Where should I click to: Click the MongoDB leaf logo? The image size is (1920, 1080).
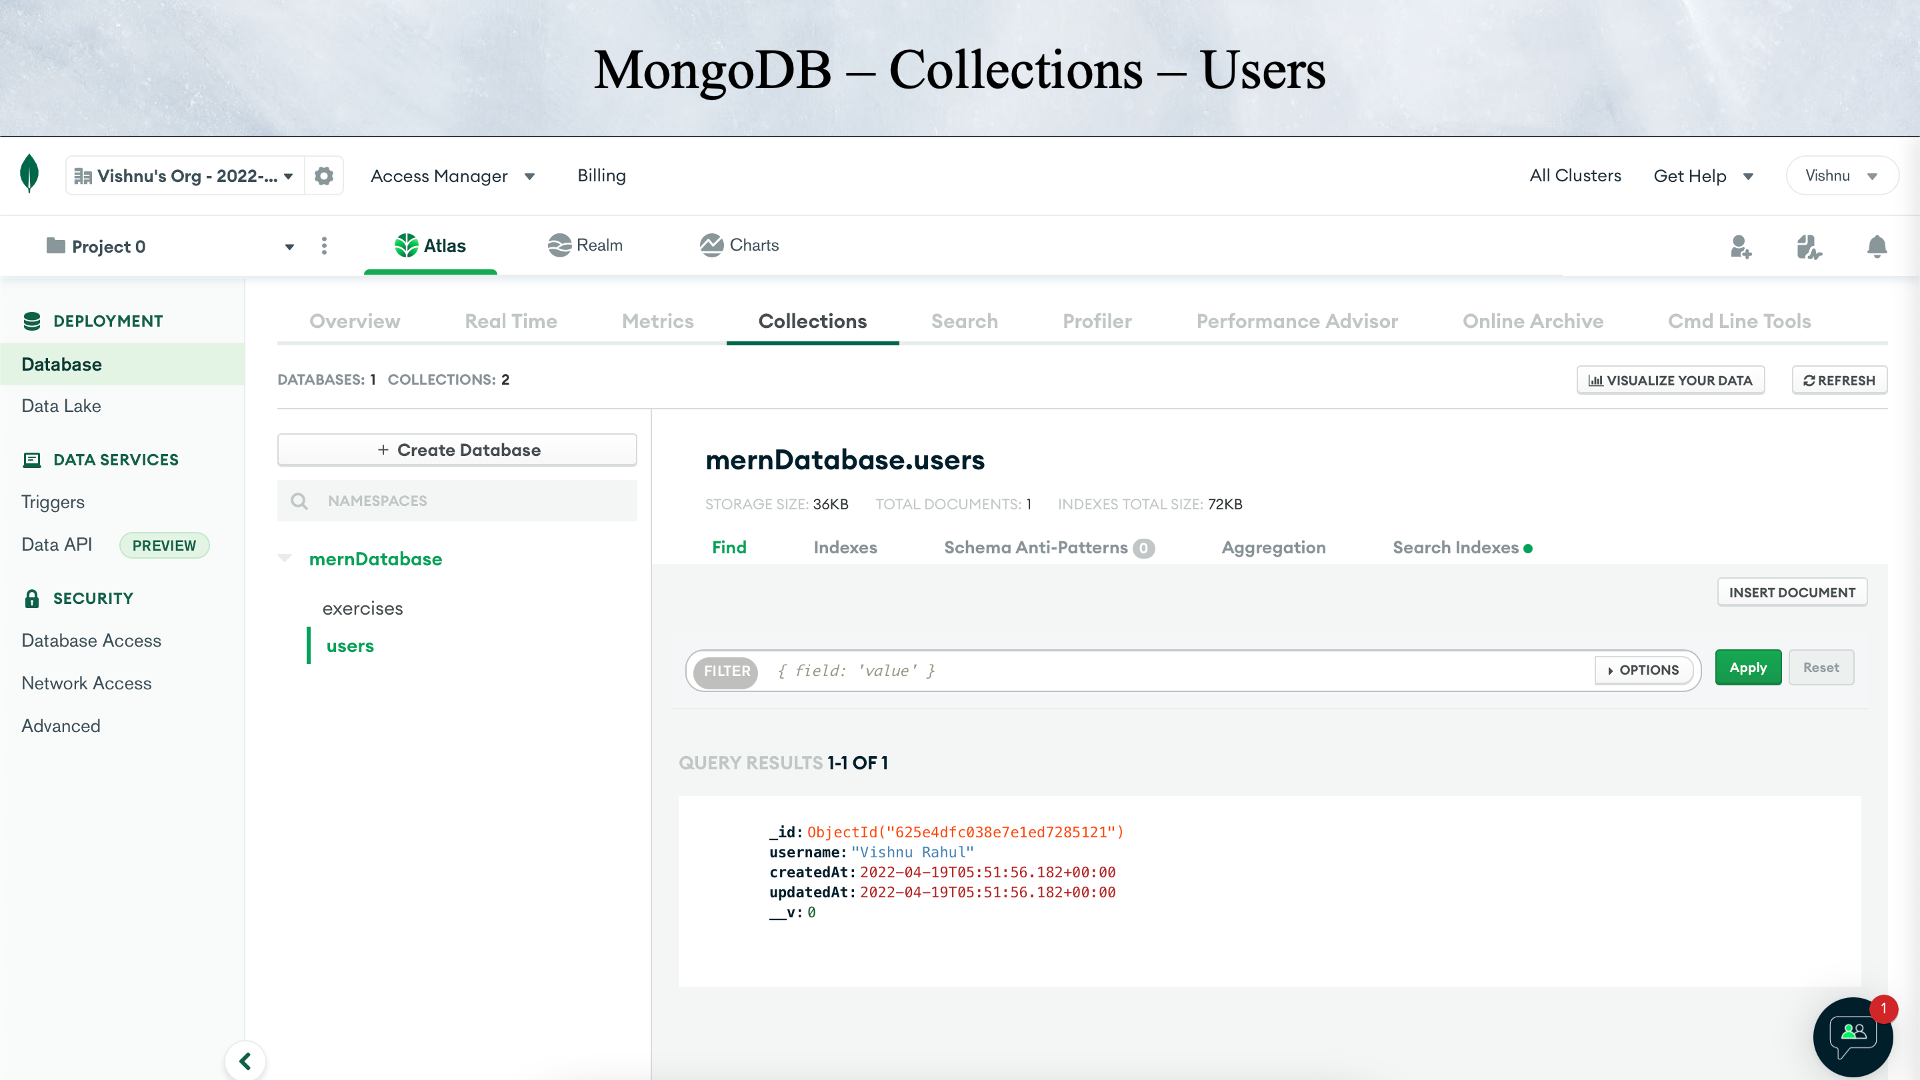29,175
